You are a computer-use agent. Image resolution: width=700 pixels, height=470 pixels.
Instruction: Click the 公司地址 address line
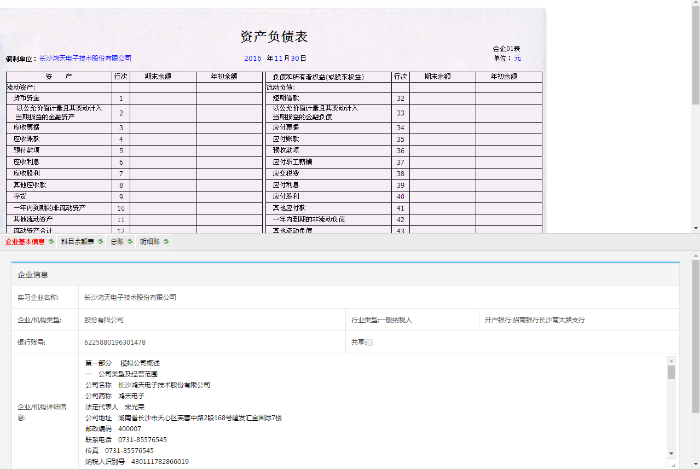(183, 418)
